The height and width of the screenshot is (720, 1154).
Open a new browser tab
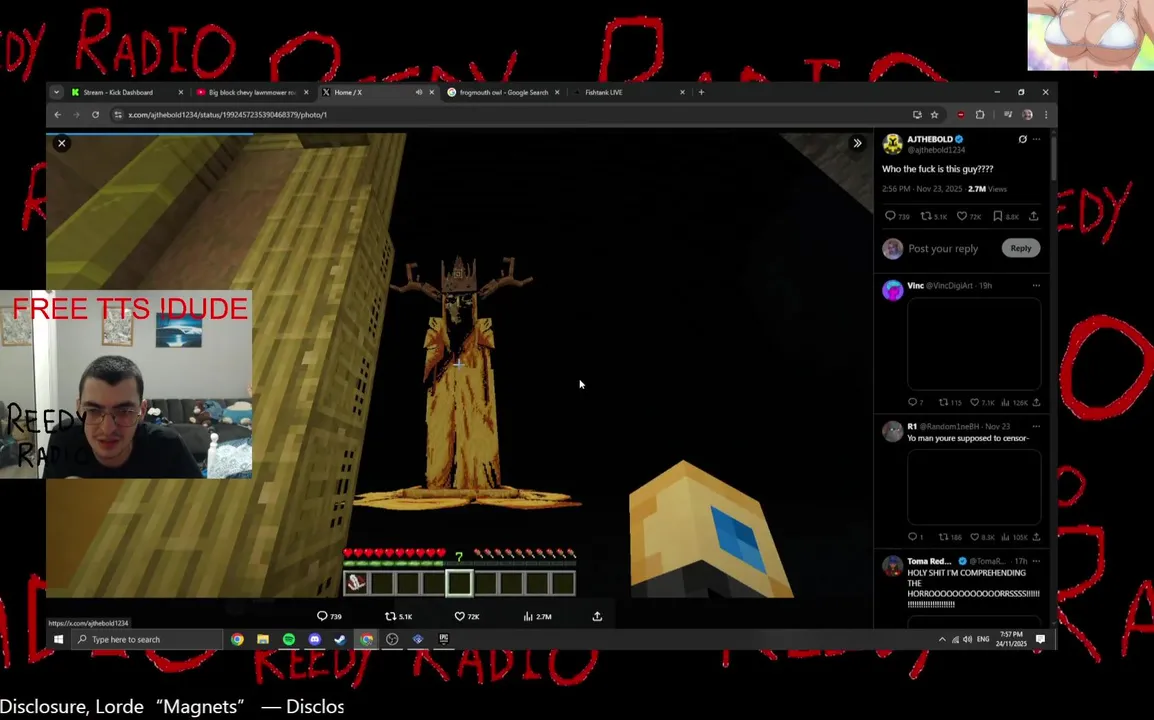[701, 93]
